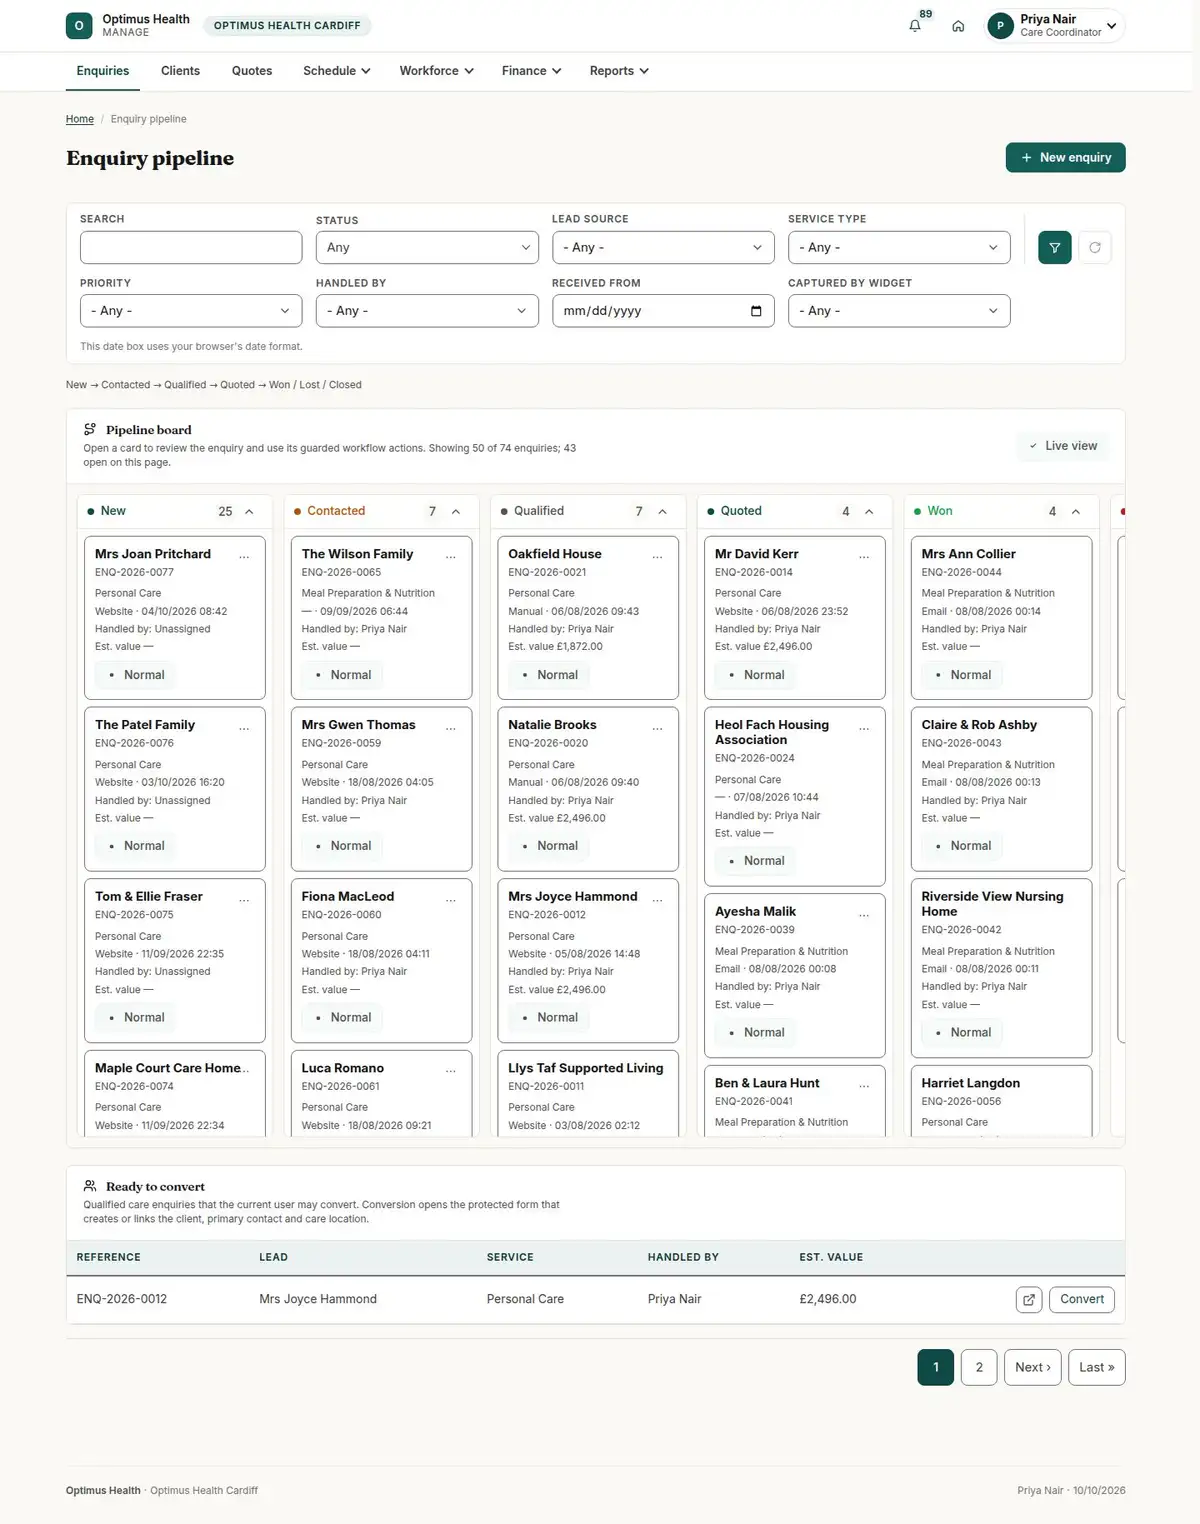Open the Status filter dropdown

pos(427,248)
